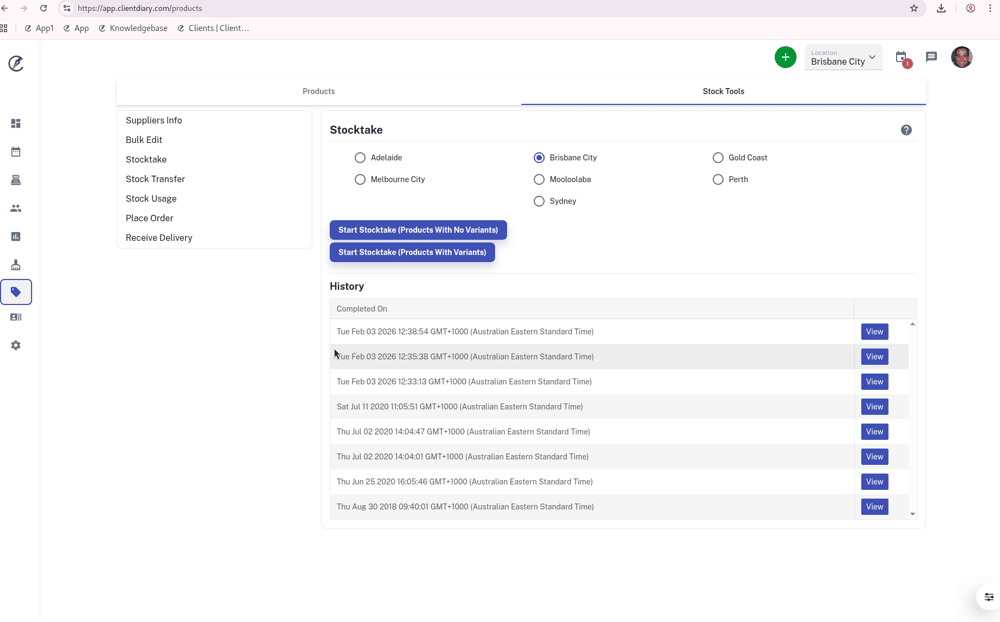Start Stocktake for products with no variants

coord(418,230)
